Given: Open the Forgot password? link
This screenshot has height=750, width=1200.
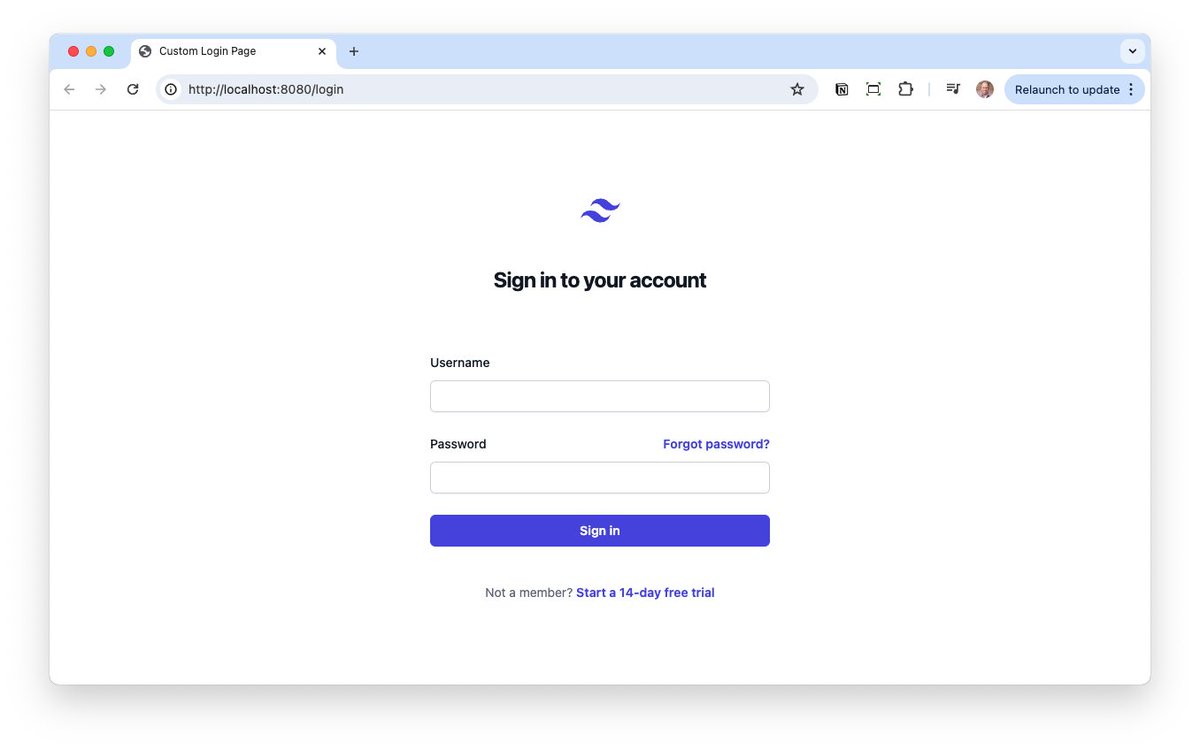Looking at the screenshot, I should point(716,444).
